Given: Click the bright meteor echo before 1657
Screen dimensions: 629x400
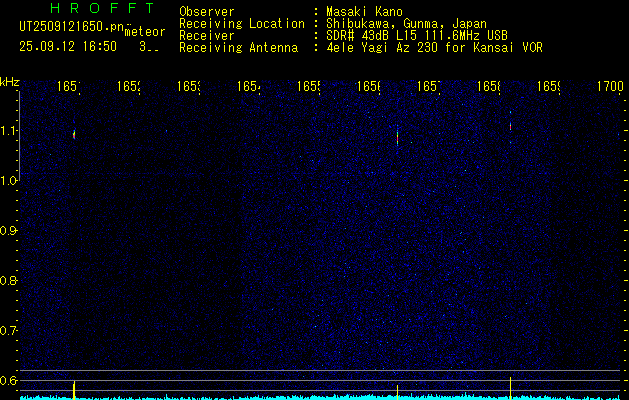Looking at the screenshot, I should (x=398, y=136).
